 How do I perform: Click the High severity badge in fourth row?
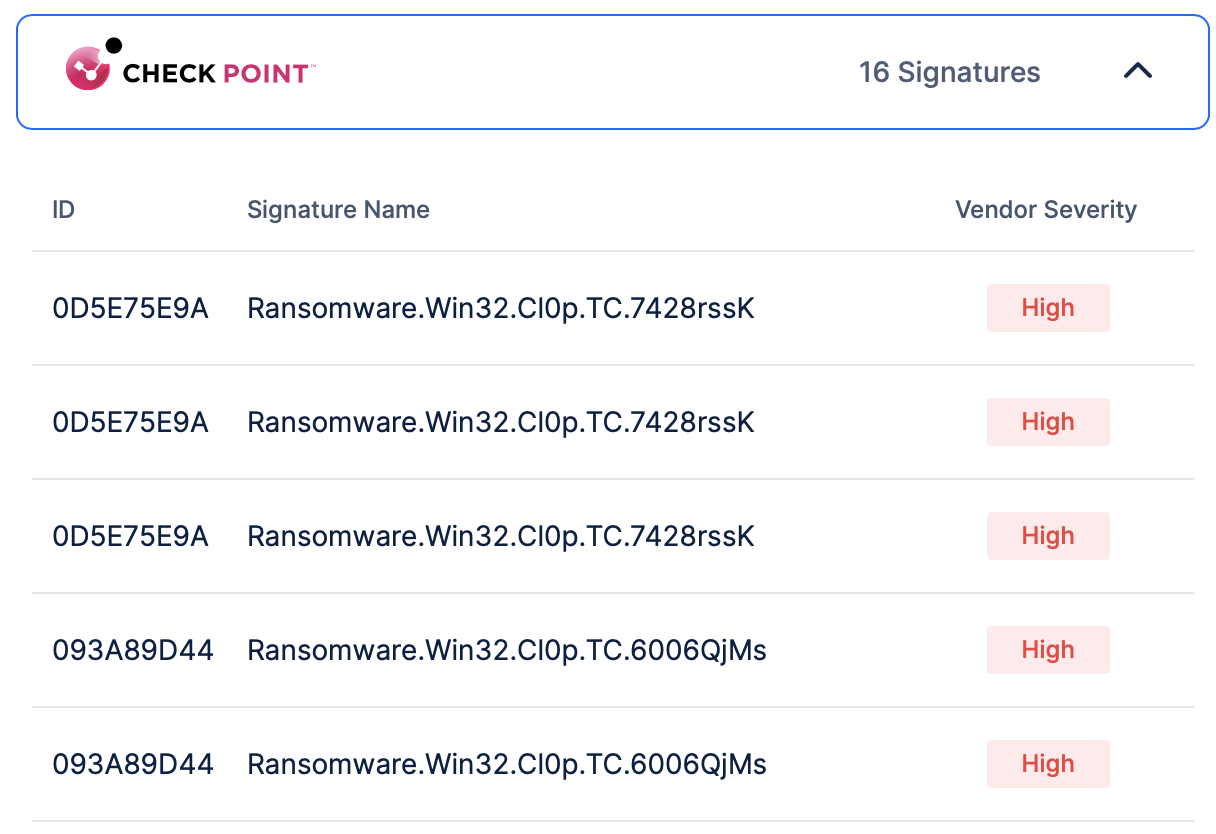[x=1047, y=650]
